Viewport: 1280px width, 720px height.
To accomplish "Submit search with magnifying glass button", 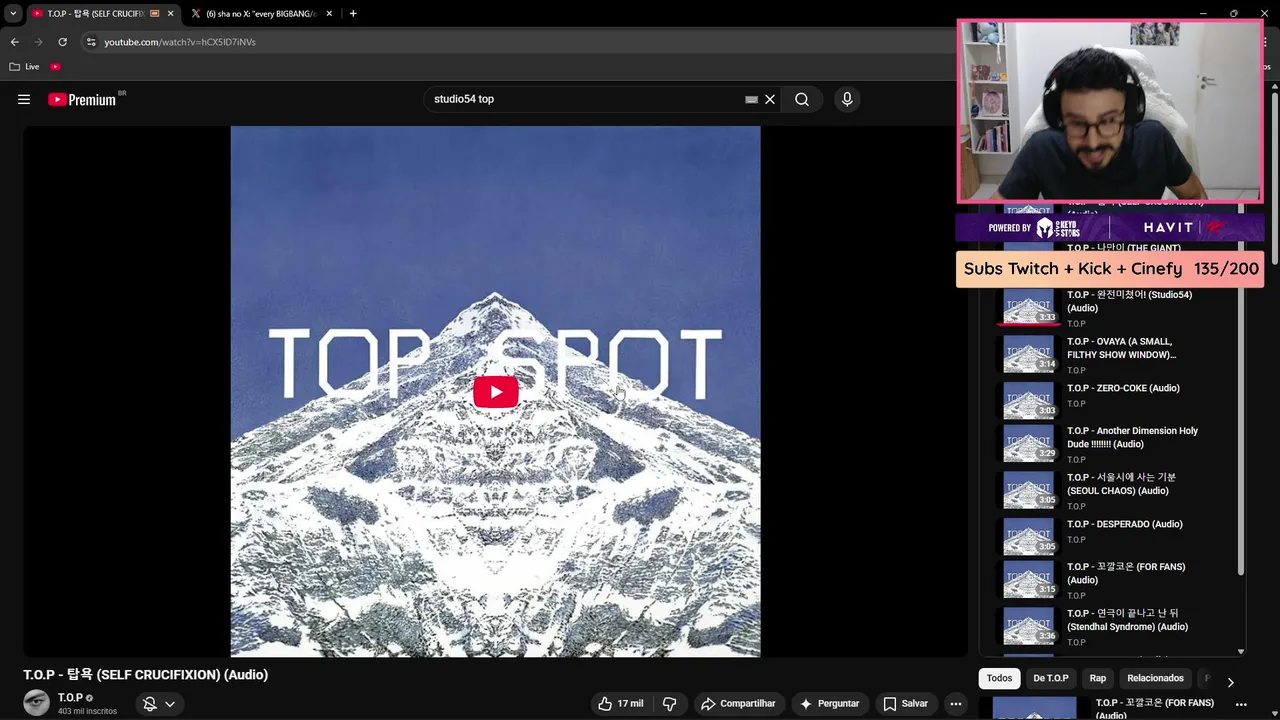I will point(802,99).
